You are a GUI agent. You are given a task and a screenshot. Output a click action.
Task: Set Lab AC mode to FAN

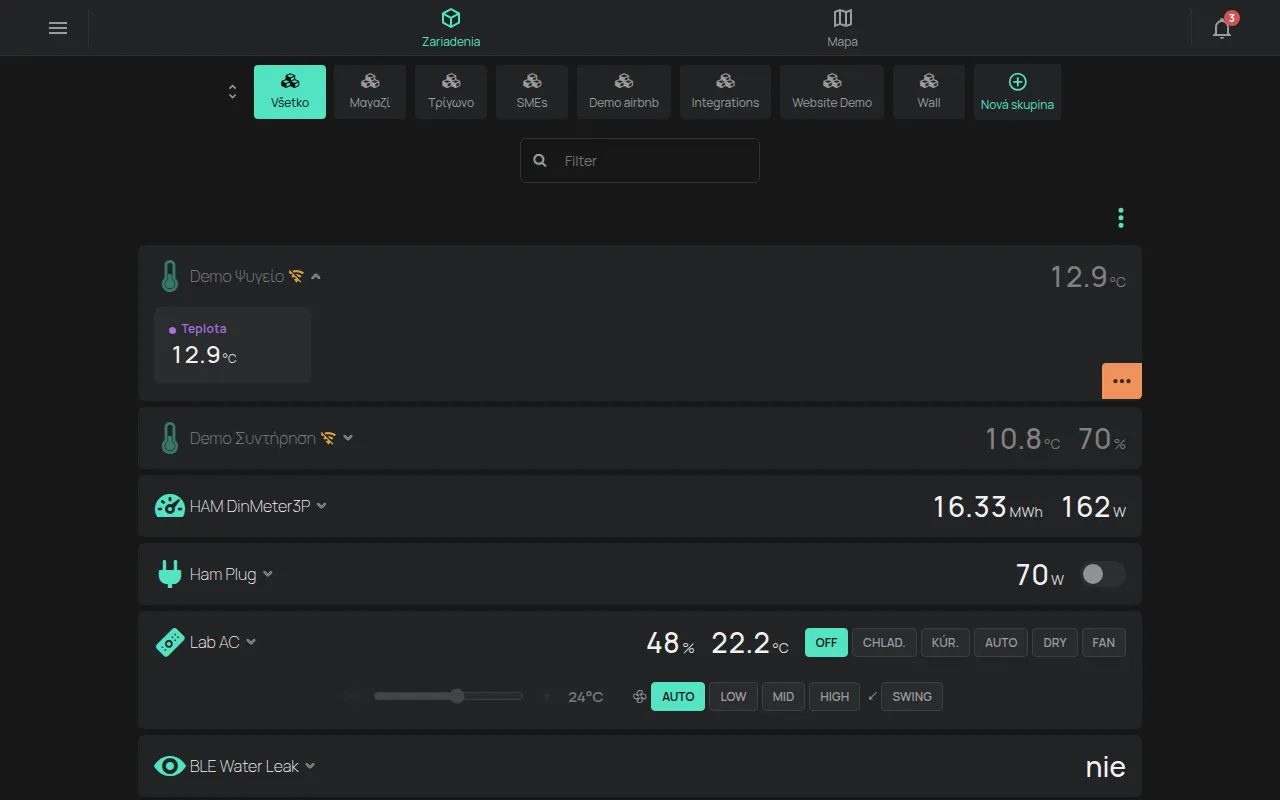click(x=1104, y=642)
